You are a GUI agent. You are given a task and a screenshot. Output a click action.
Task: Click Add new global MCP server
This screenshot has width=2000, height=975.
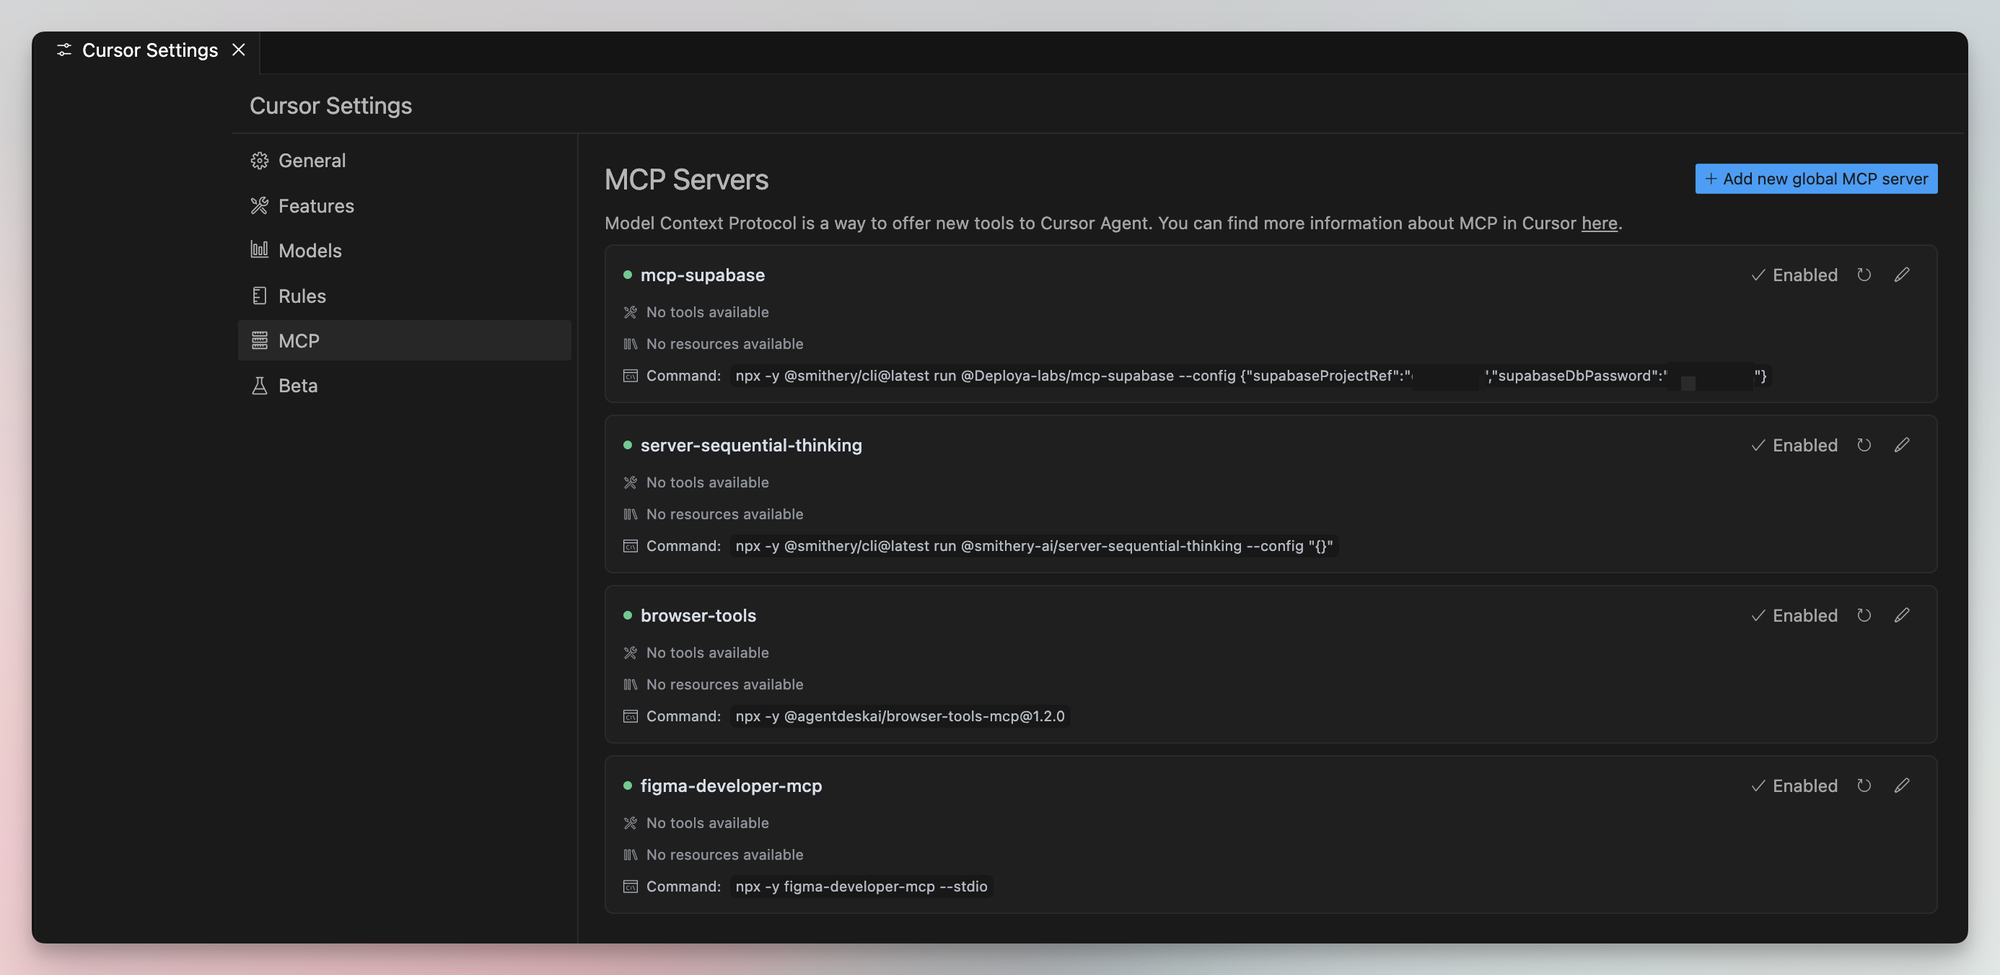(1816, 179)
